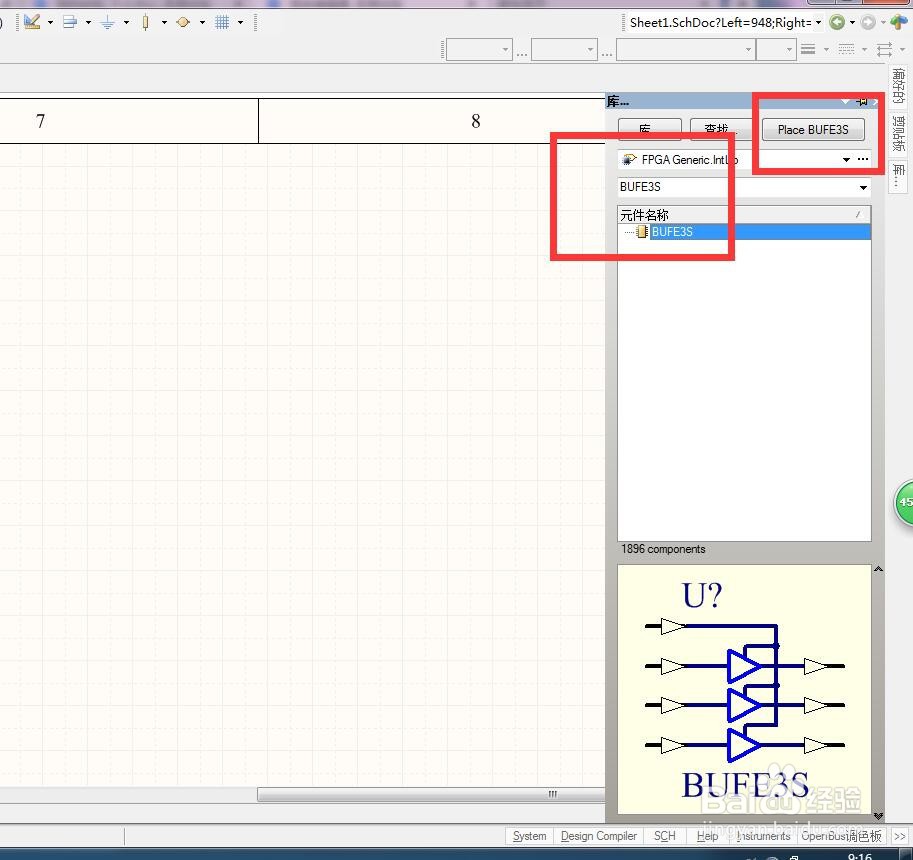Open the SCH panel menu
The image size is (913, 860).
664,836
